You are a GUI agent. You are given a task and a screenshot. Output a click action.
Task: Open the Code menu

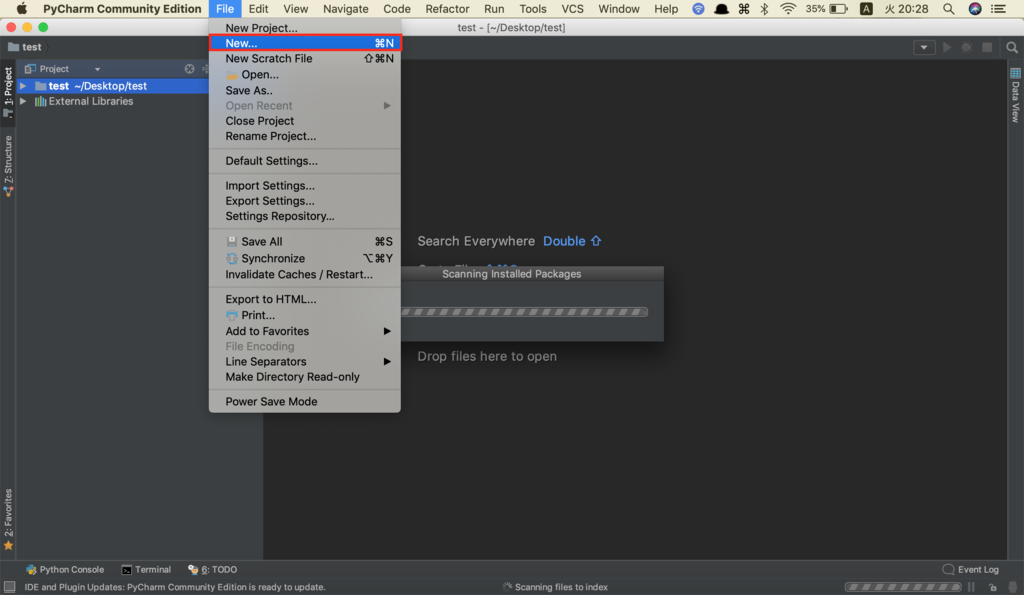(x=397, y=8)
